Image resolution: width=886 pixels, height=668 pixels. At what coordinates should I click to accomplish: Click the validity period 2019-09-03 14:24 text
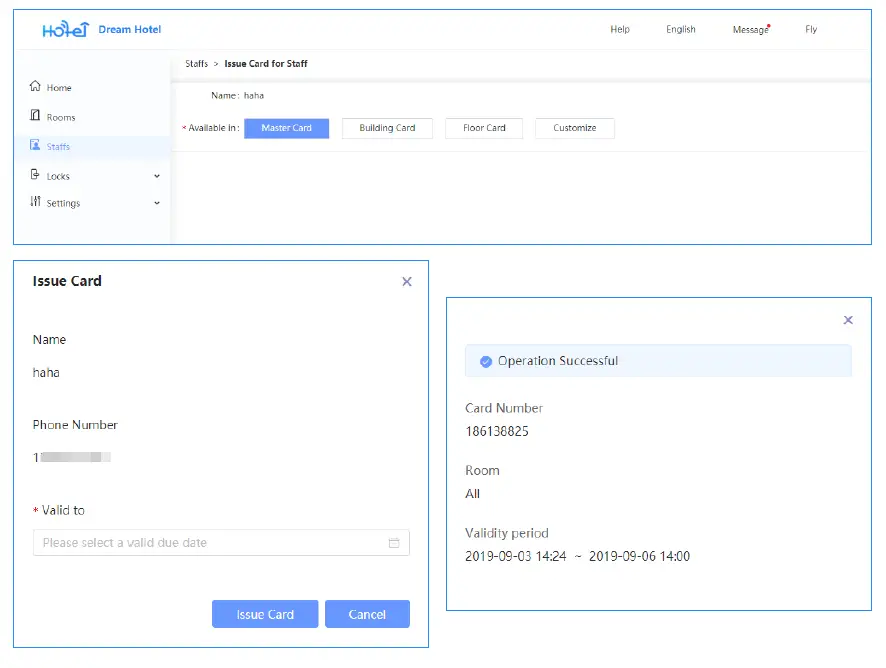(515, 557)
